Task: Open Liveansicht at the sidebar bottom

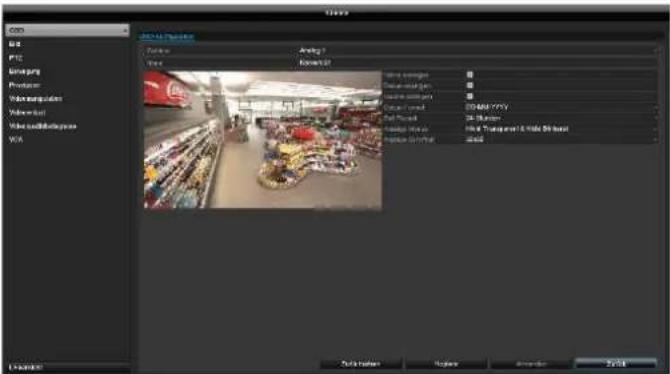Action: [26, 367]
